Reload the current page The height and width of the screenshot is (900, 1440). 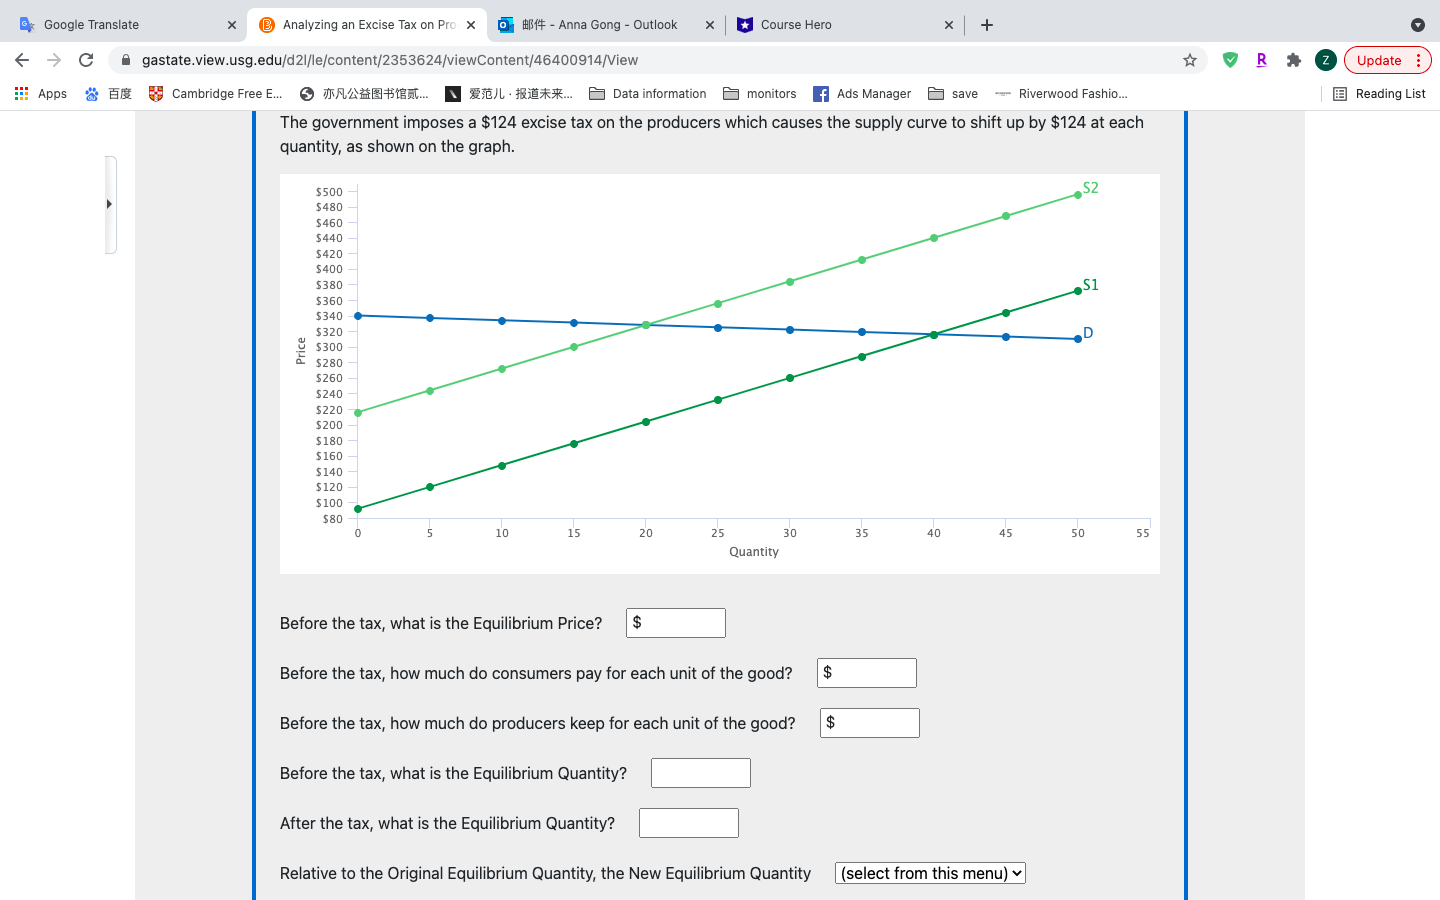click(85, 60)
